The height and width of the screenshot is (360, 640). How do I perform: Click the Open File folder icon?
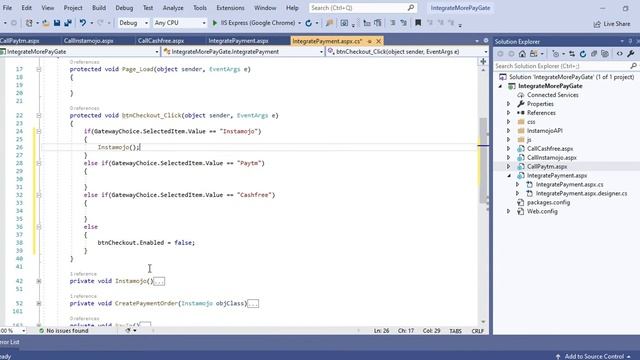pos(46,23)
